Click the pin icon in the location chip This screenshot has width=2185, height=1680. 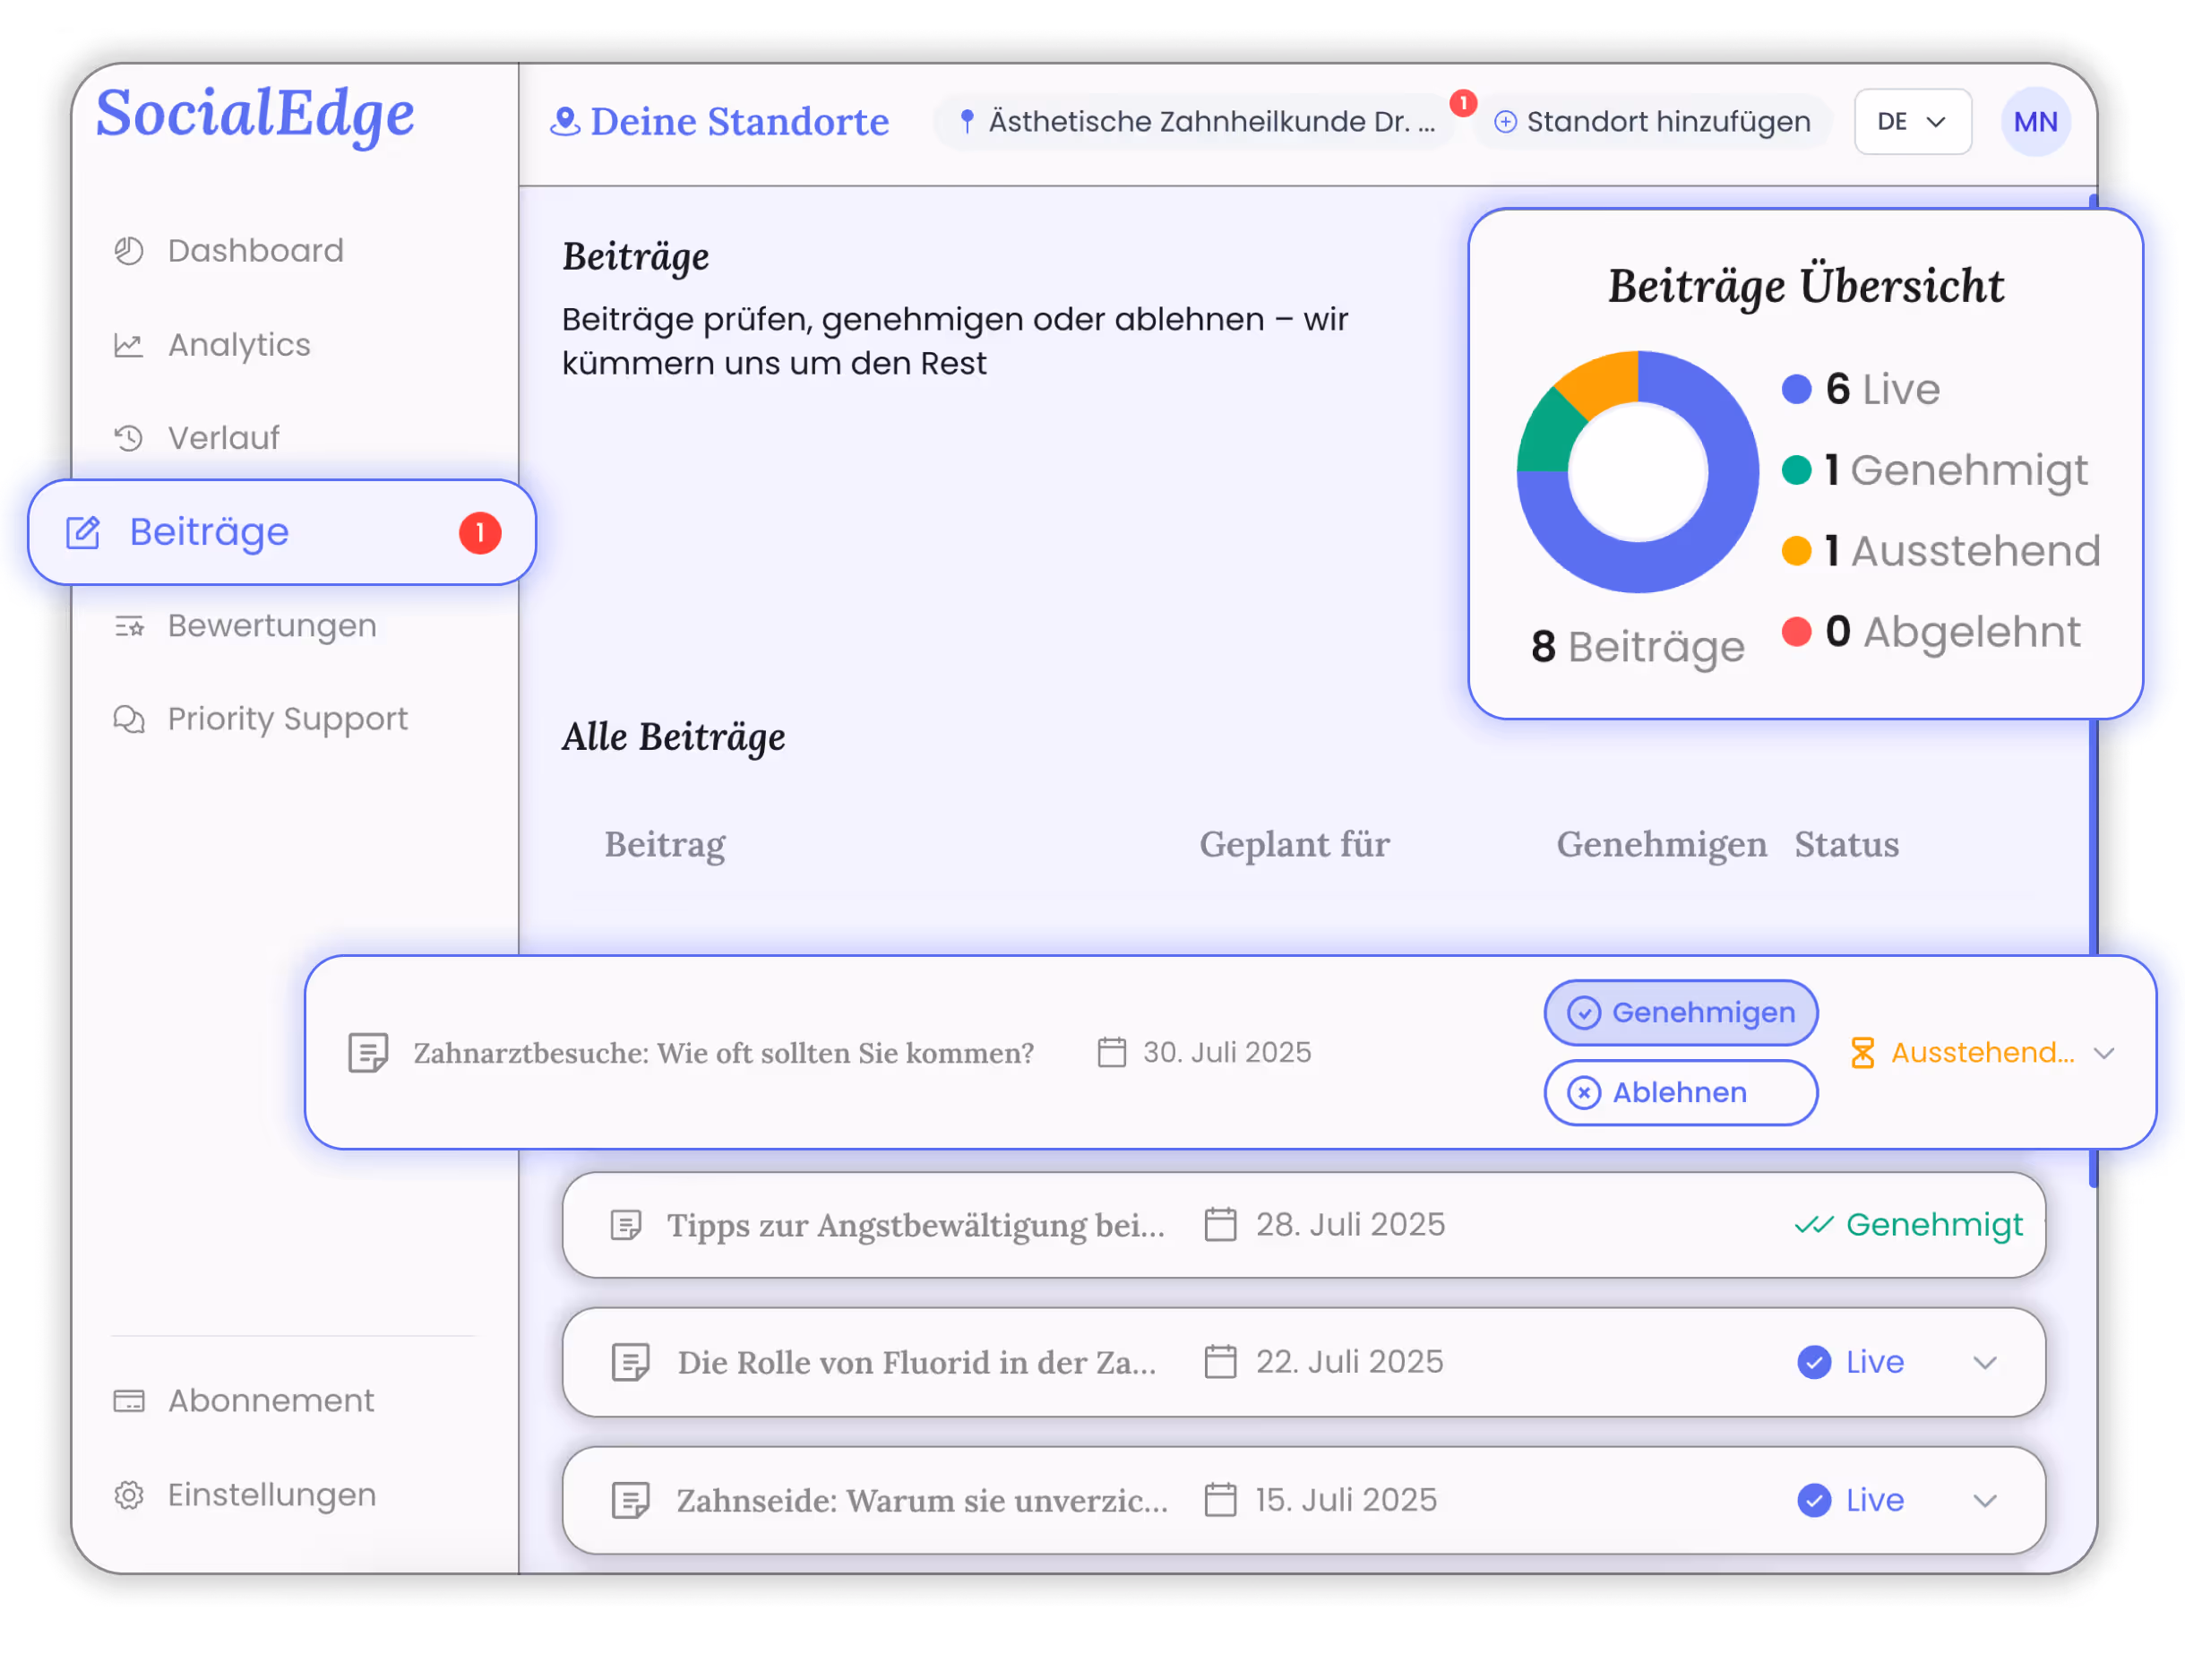[967, 121]
